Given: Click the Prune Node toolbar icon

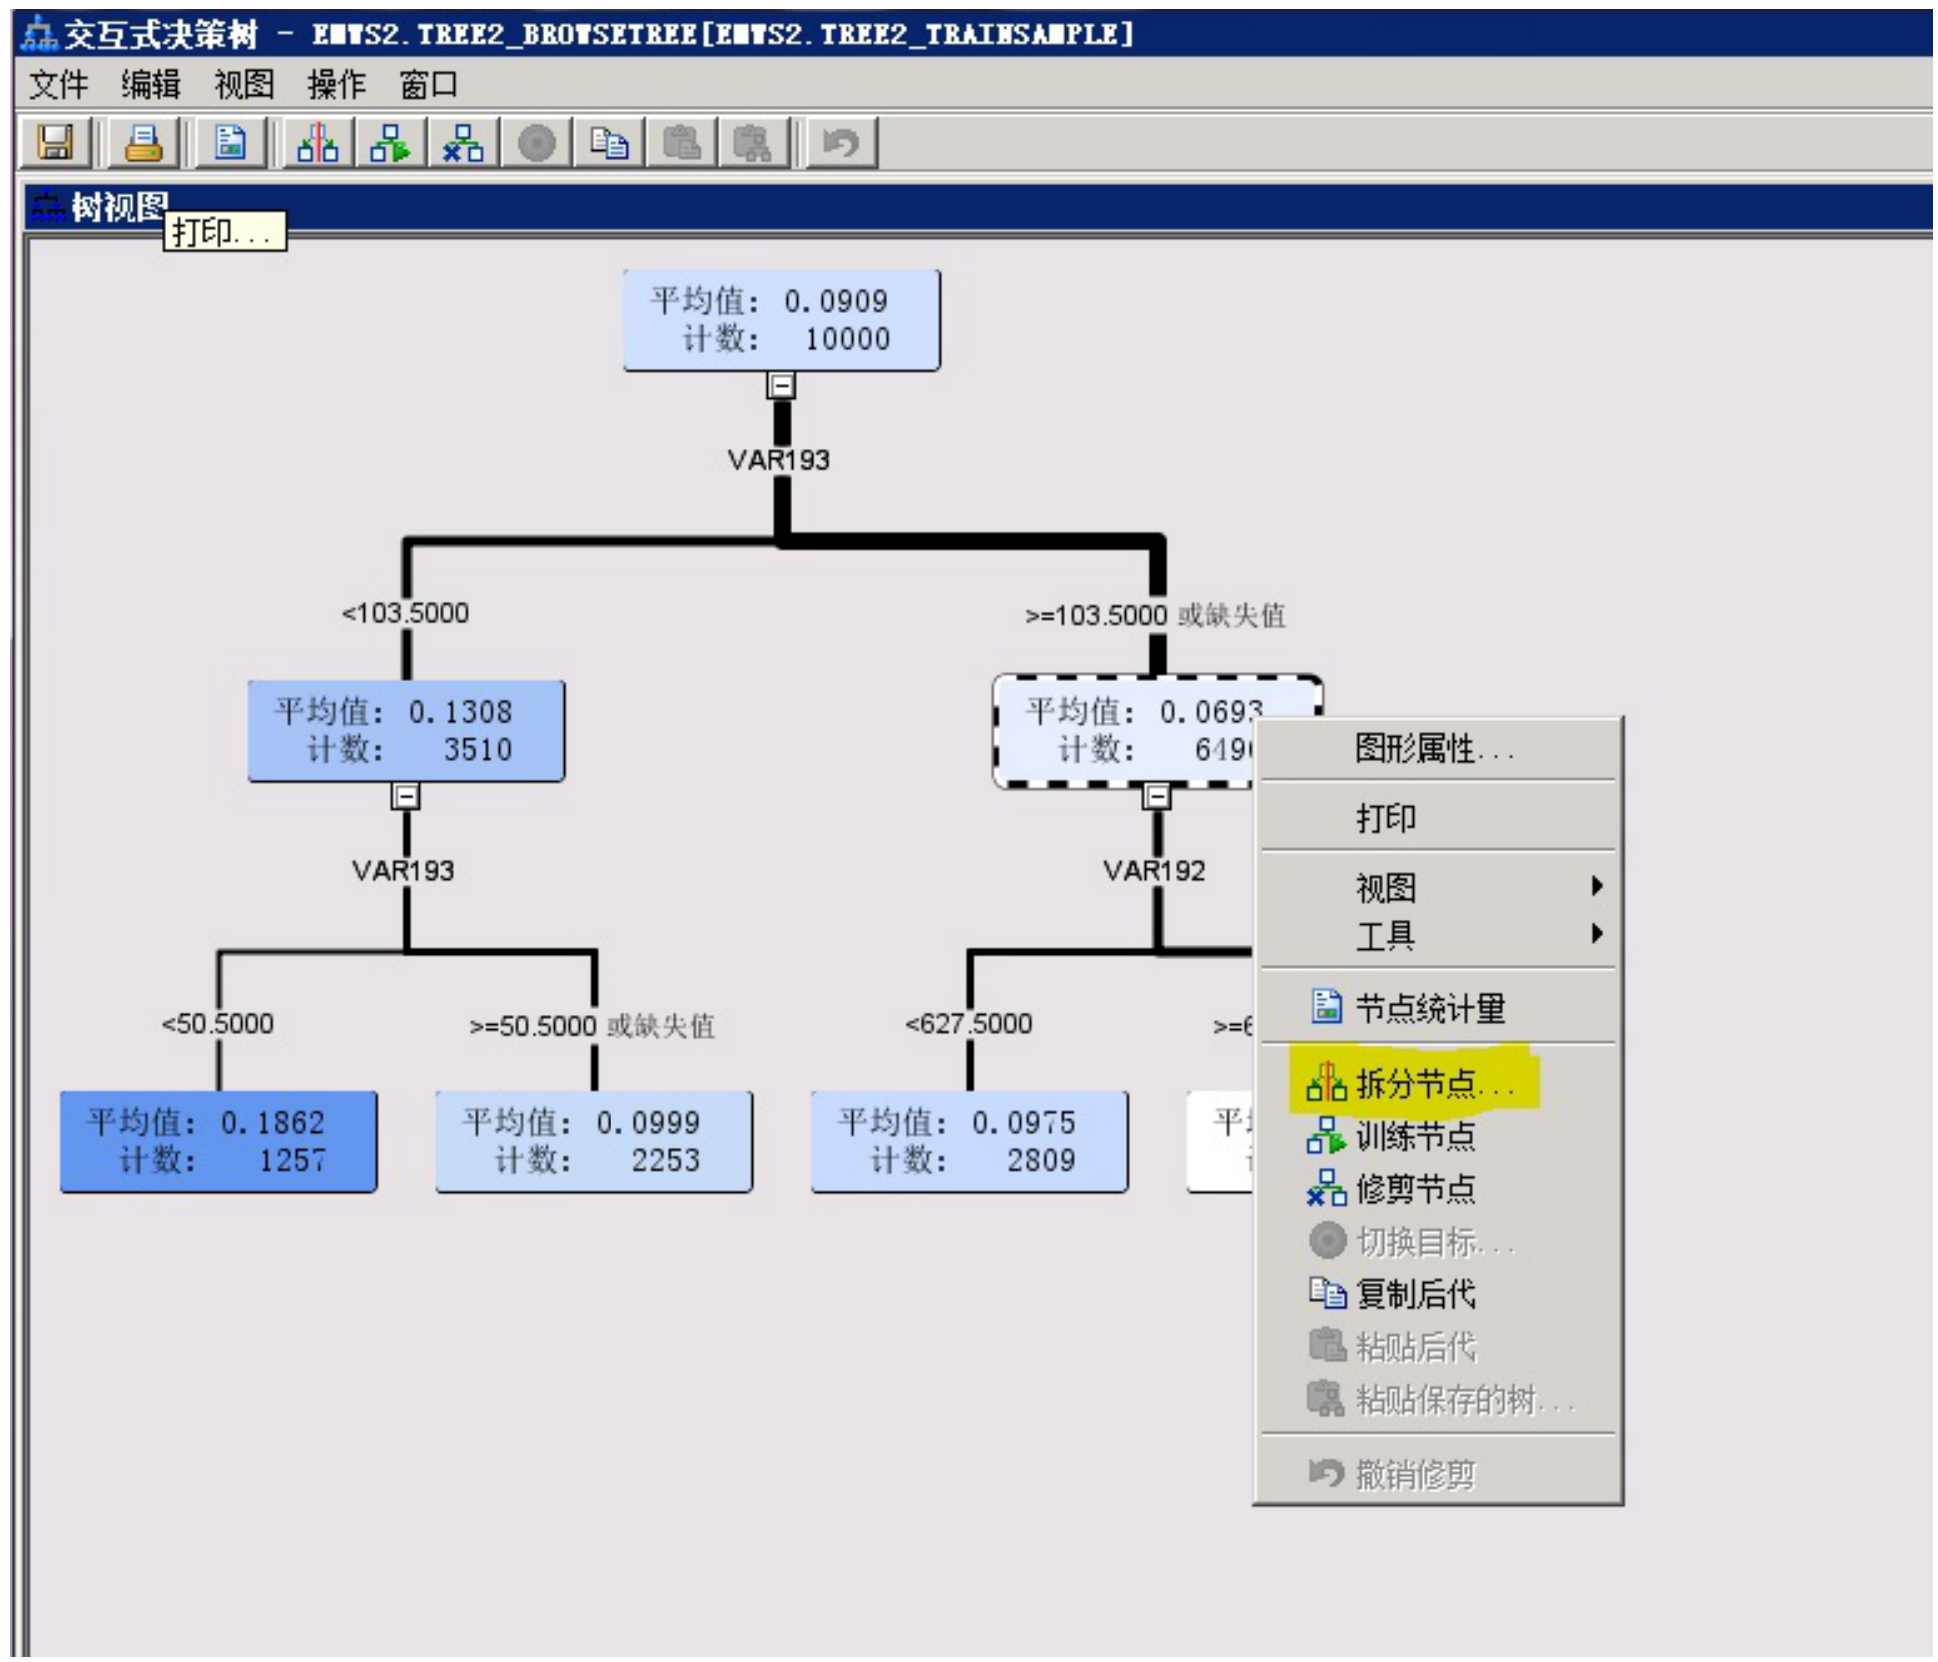Looking at the screenshot, I should 463,143.
